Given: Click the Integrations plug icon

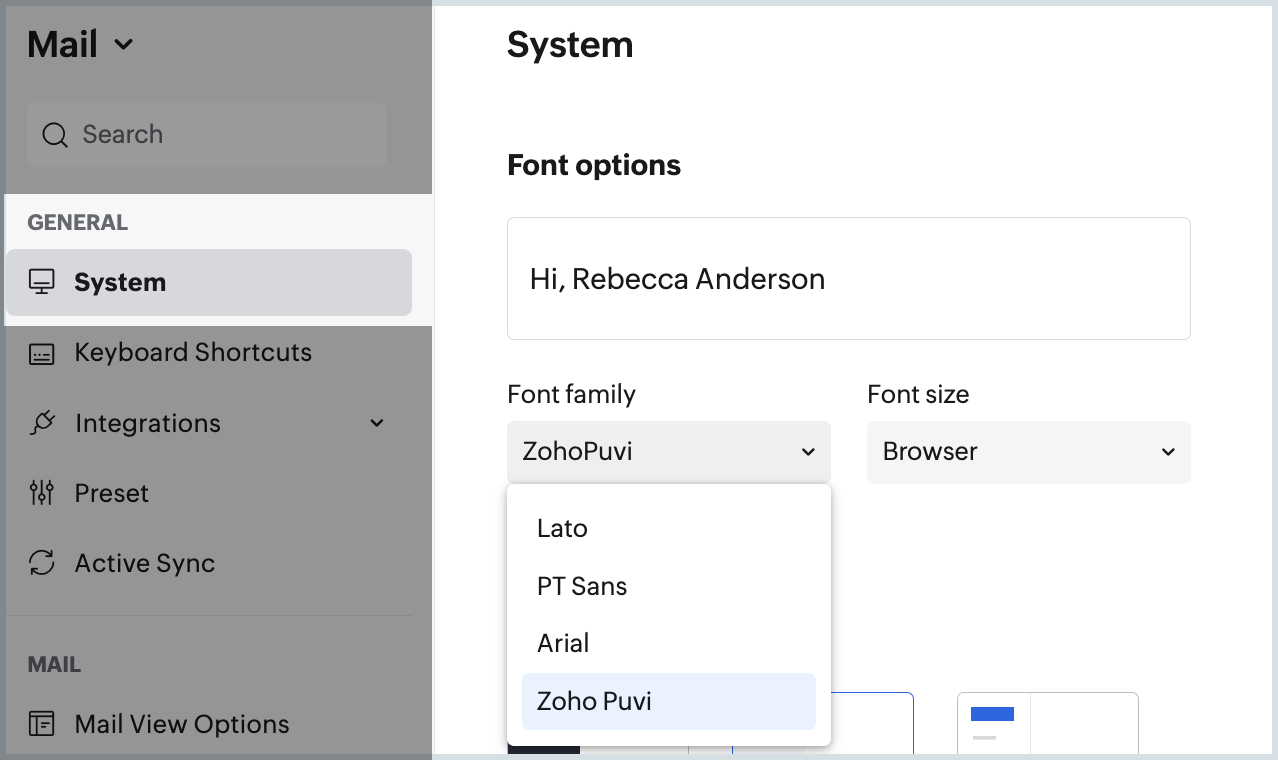Looking at the screenshot, I should point(42,422).
